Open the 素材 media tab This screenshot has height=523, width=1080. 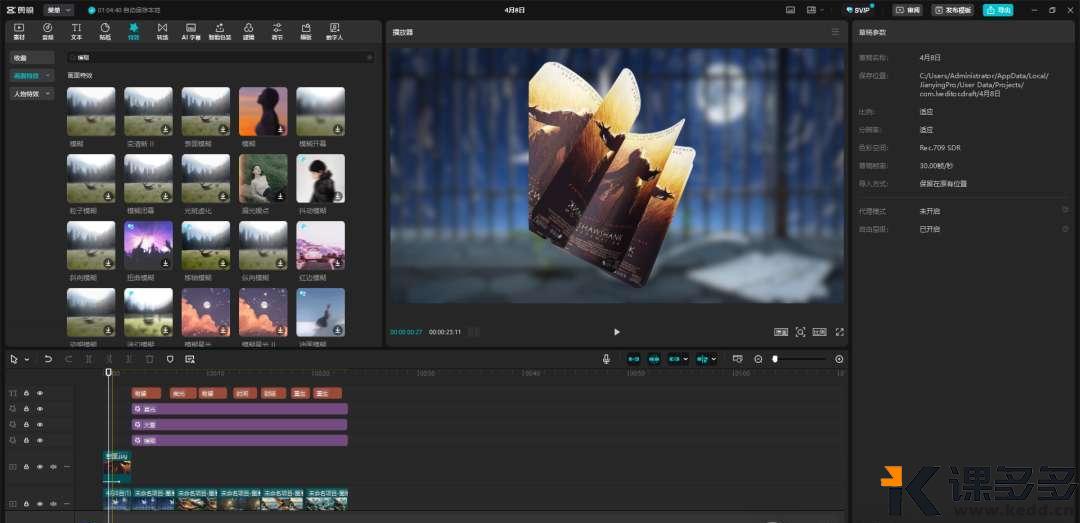19,31
